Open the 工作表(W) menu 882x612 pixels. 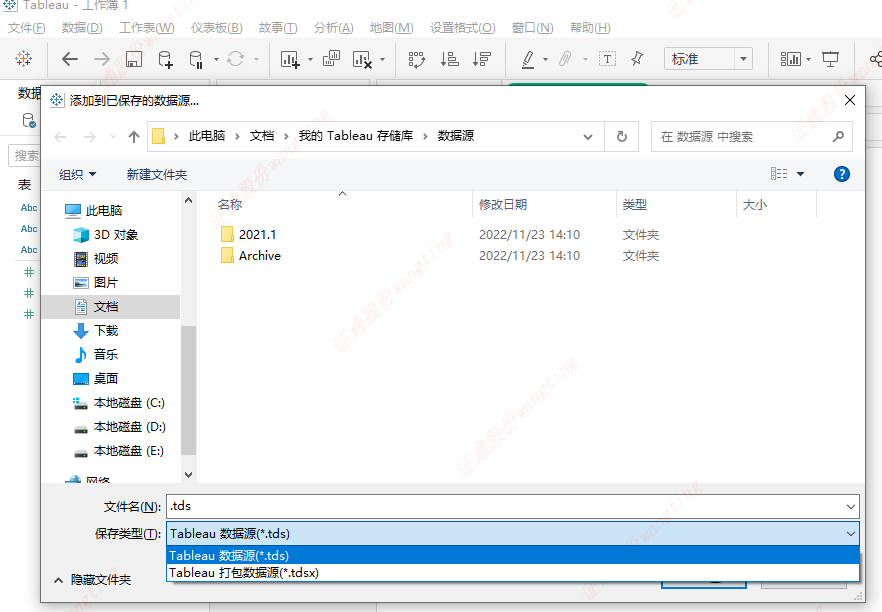click(x=147, y=28)
